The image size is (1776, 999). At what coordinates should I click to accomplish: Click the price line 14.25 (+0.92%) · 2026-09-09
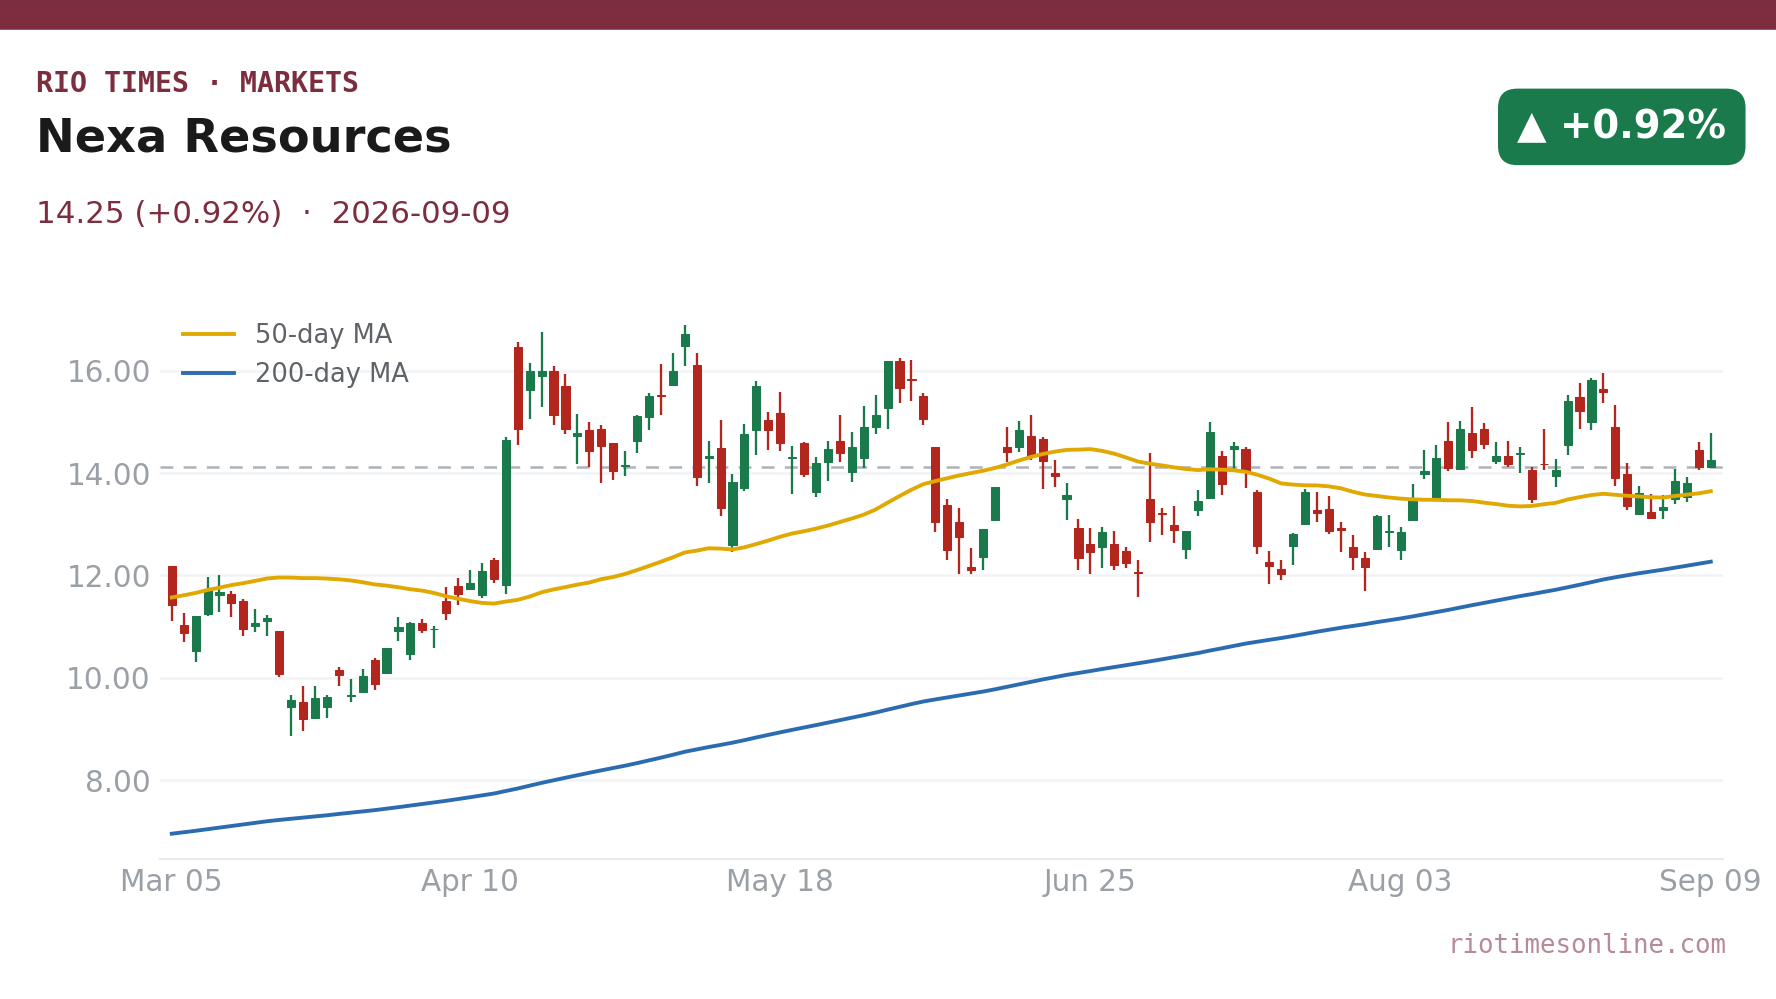[x=273, y=213]
